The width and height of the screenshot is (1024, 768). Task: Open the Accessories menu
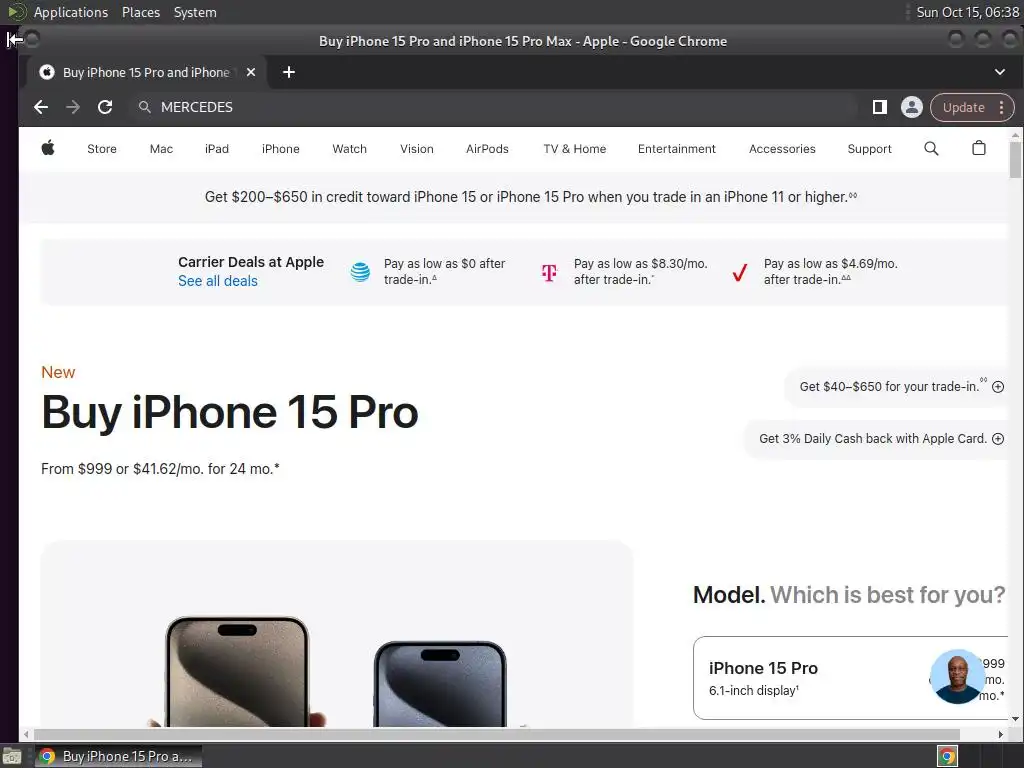[x=782, y=149]
